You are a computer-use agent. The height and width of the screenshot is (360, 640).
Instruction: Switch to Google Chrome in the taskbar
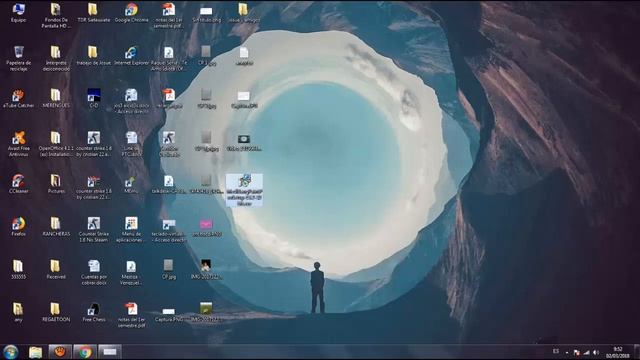pos(85,352)
